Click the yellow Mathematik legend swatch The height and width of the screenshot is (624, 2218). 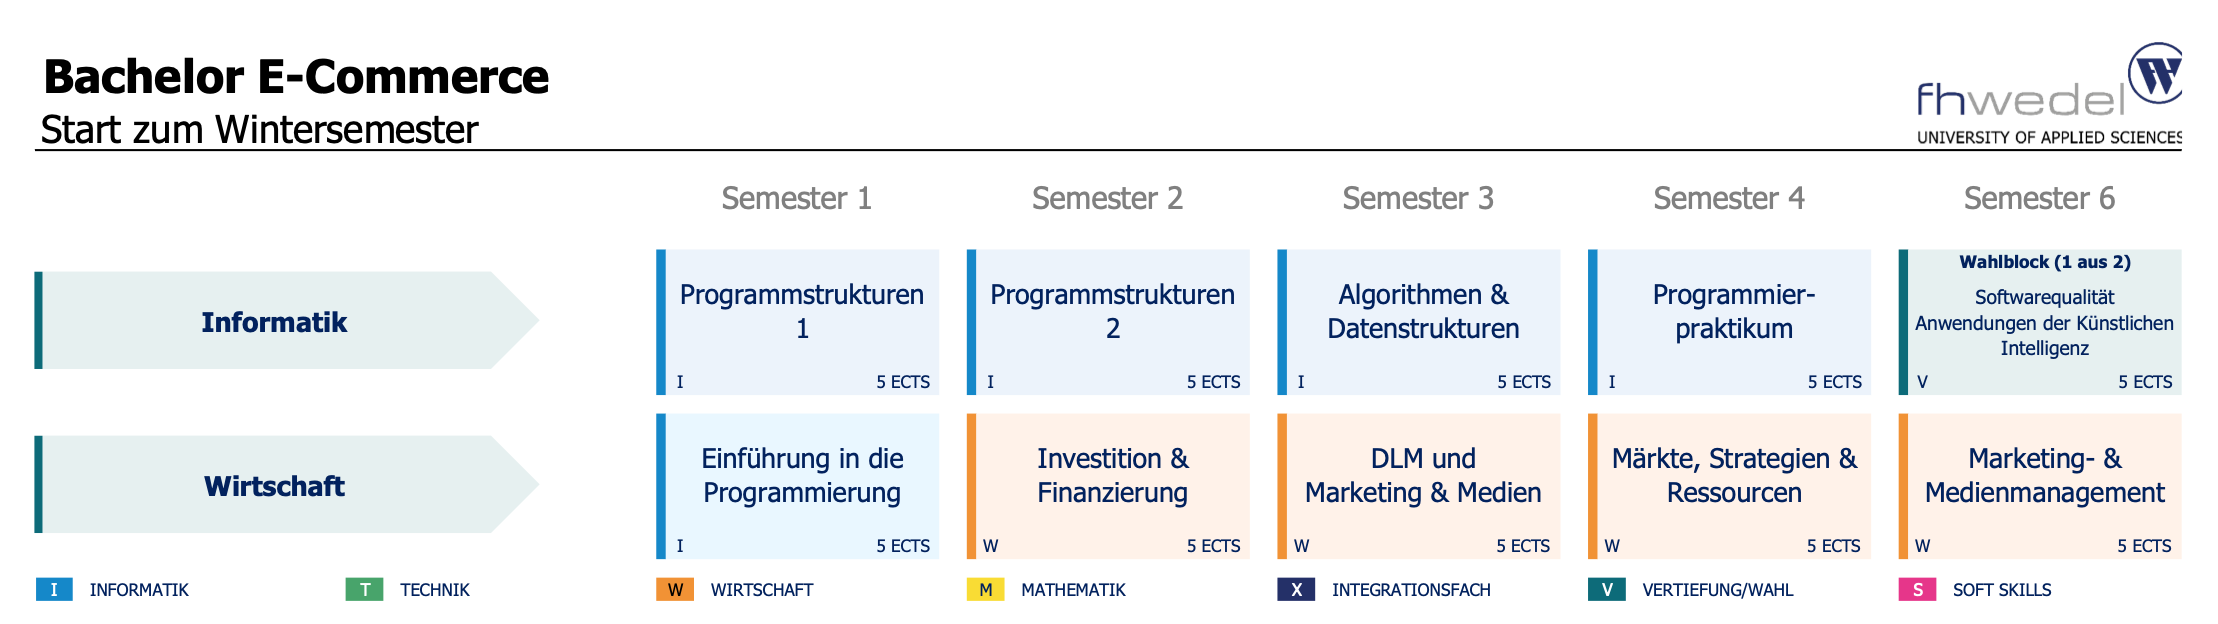(x=985, y=589)
